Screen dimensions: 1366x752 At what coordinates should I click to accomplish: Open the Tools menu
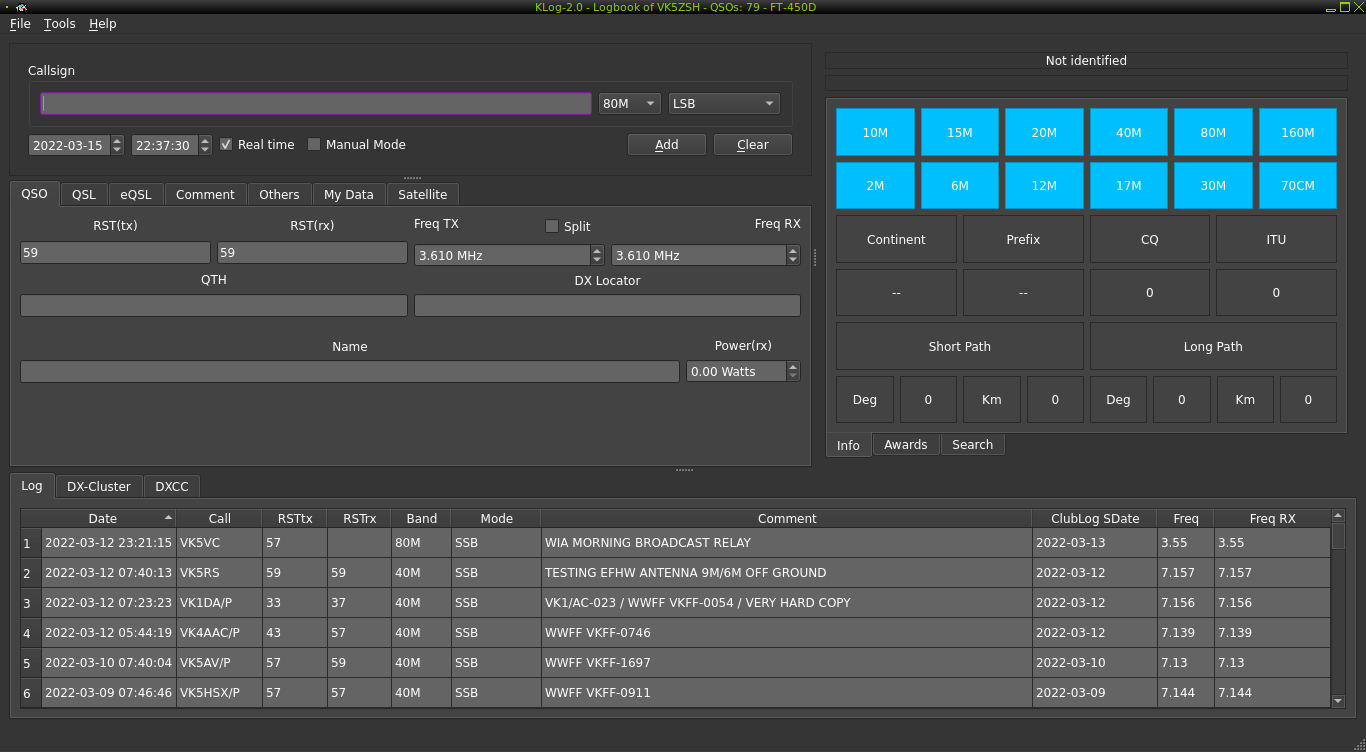coord(59,24)
